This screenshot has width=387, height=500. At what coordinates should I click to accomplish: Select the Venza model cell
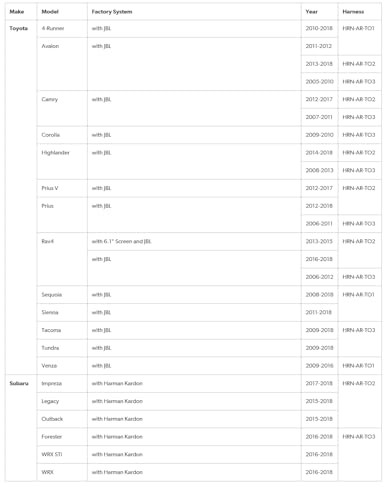point(62,366)
